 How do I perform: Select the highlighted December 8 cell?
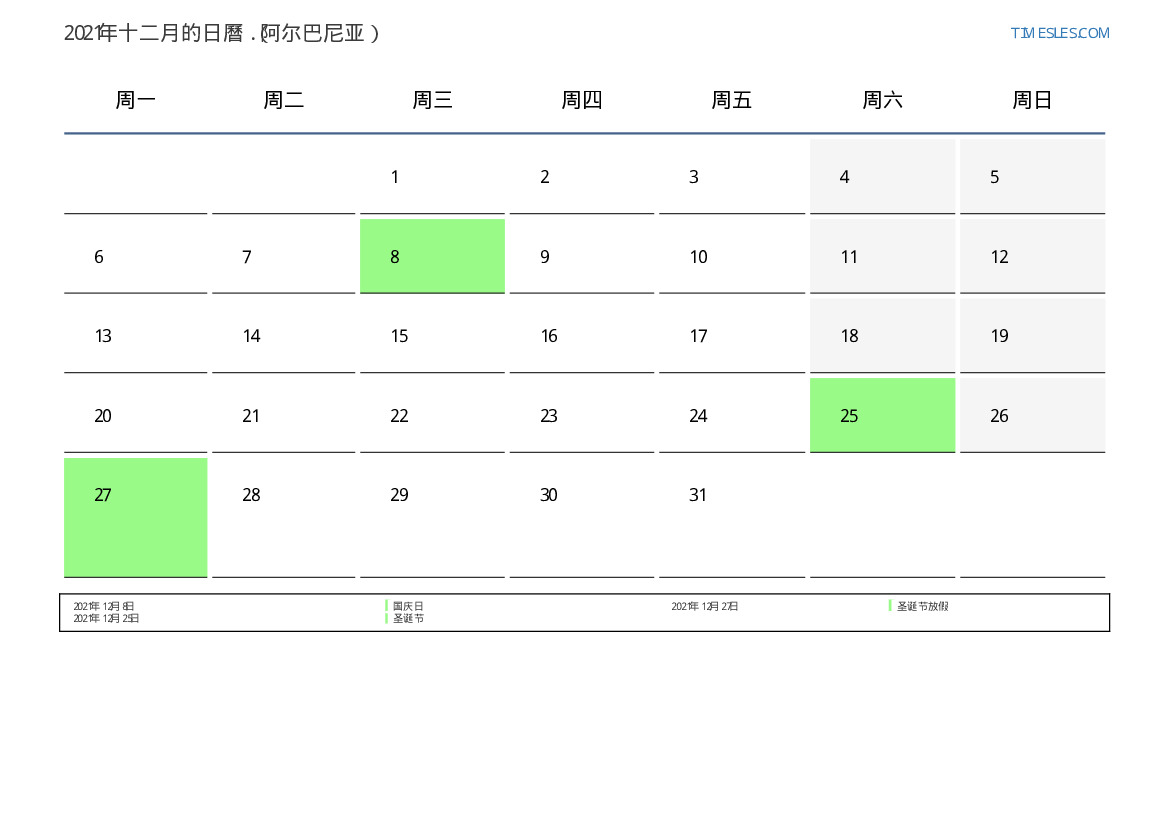point(432,256)
